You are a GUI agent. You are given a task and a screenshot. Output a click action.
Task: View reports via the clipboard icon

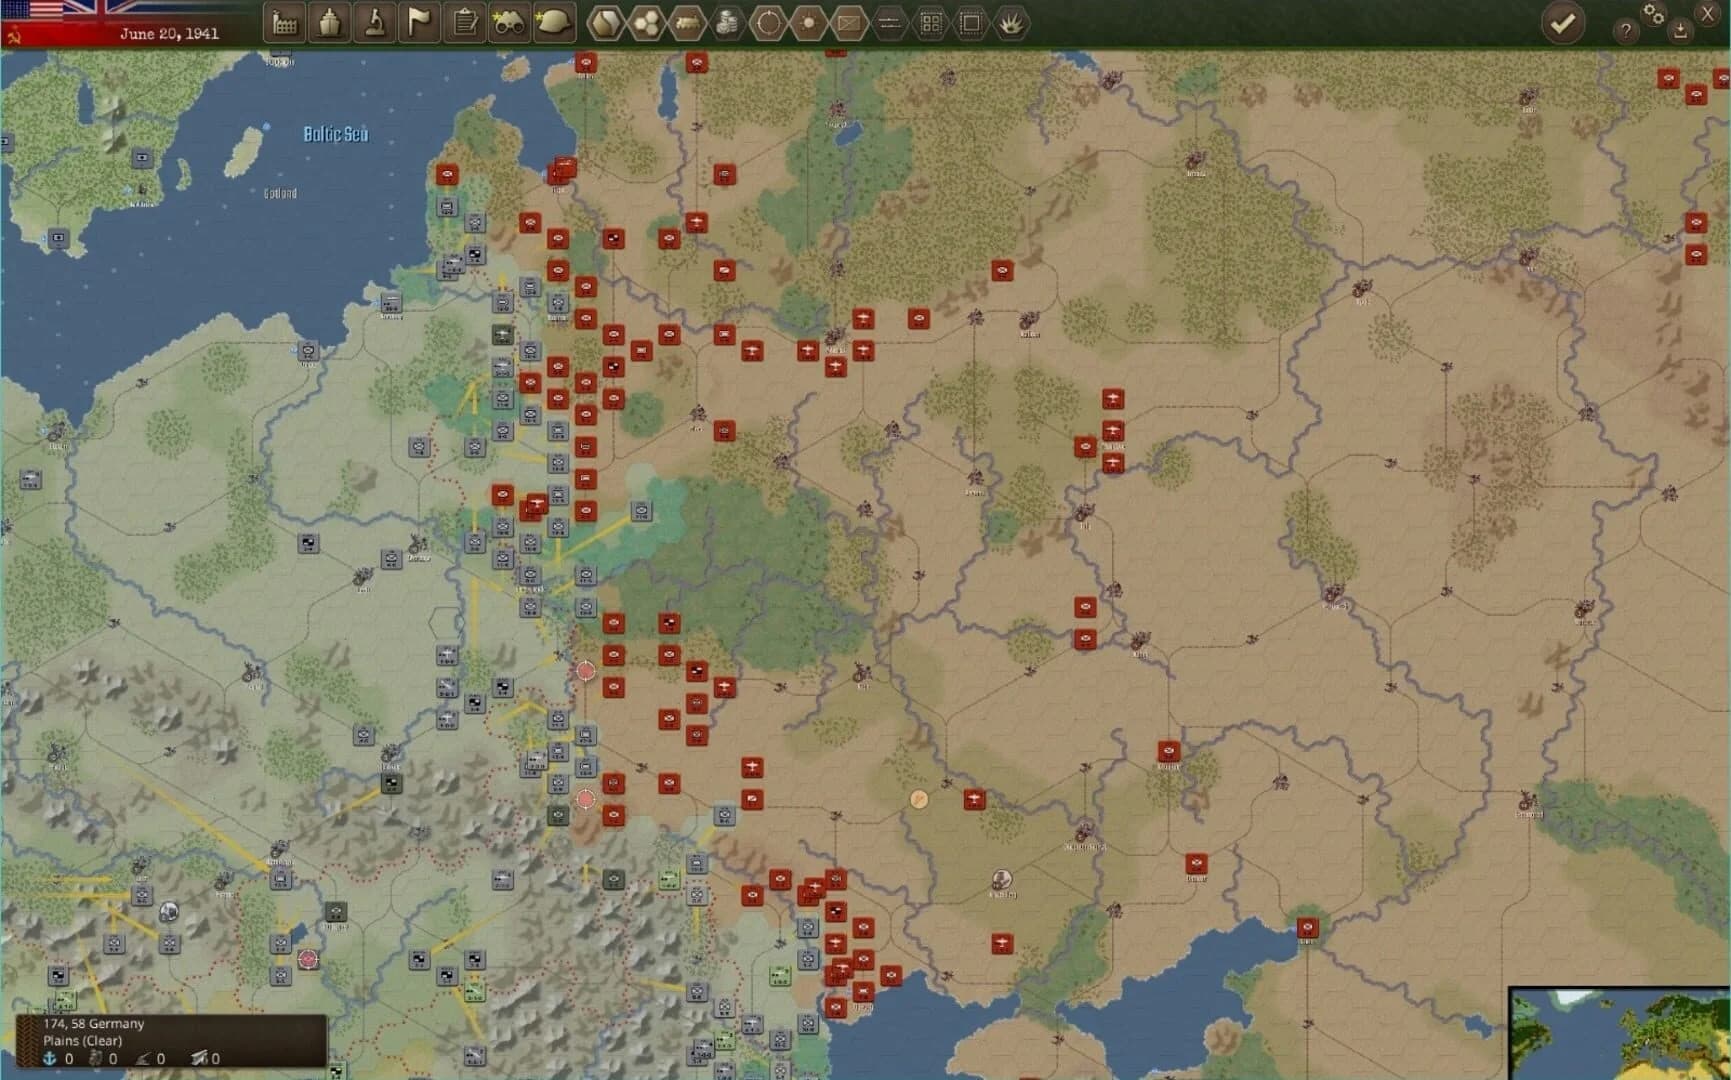pos(464,23)
